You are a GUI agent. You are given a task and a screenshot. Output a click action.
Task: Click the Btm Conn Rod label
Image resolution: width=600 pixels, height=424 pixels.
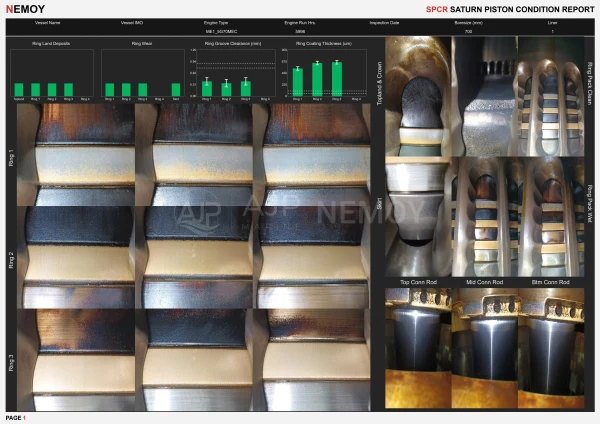point(551,282)
